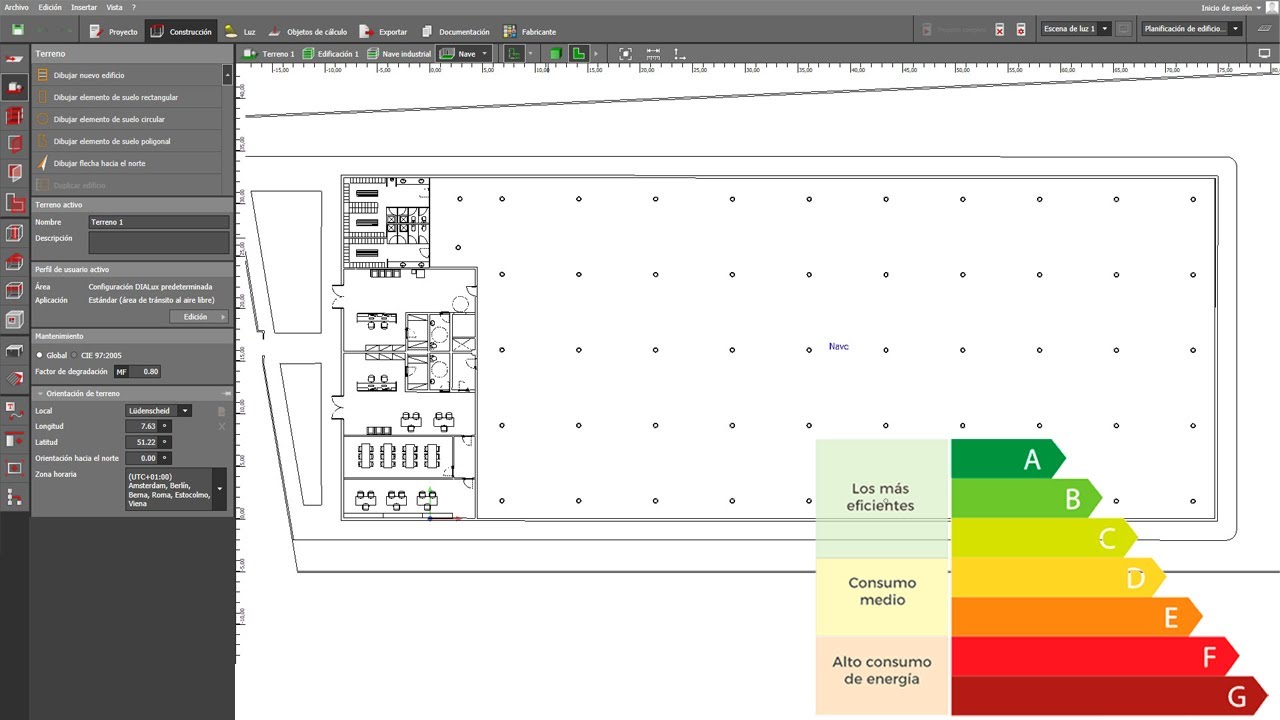Select Nave industrial in the breadcrumb bar
The width and height of the screenshot is (1280, 720).
399,53
